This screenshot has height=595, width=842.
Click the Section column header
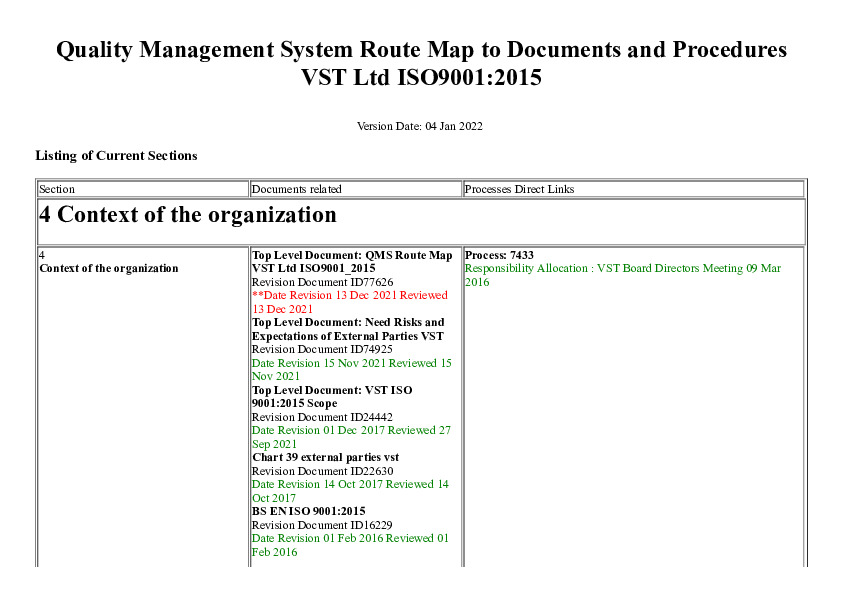click(57, 189)
